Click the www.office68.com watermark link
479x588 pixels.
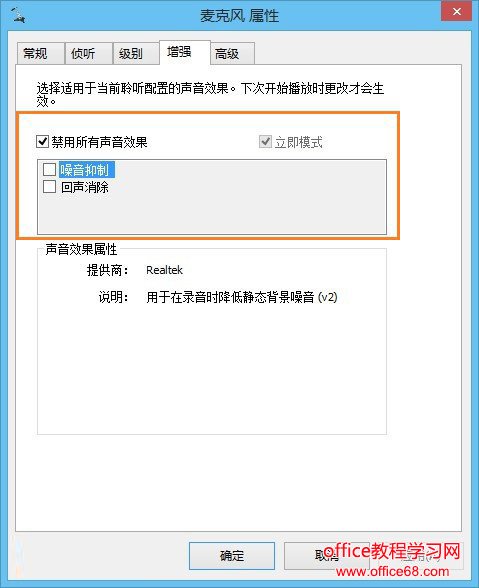tap(392, 572)
